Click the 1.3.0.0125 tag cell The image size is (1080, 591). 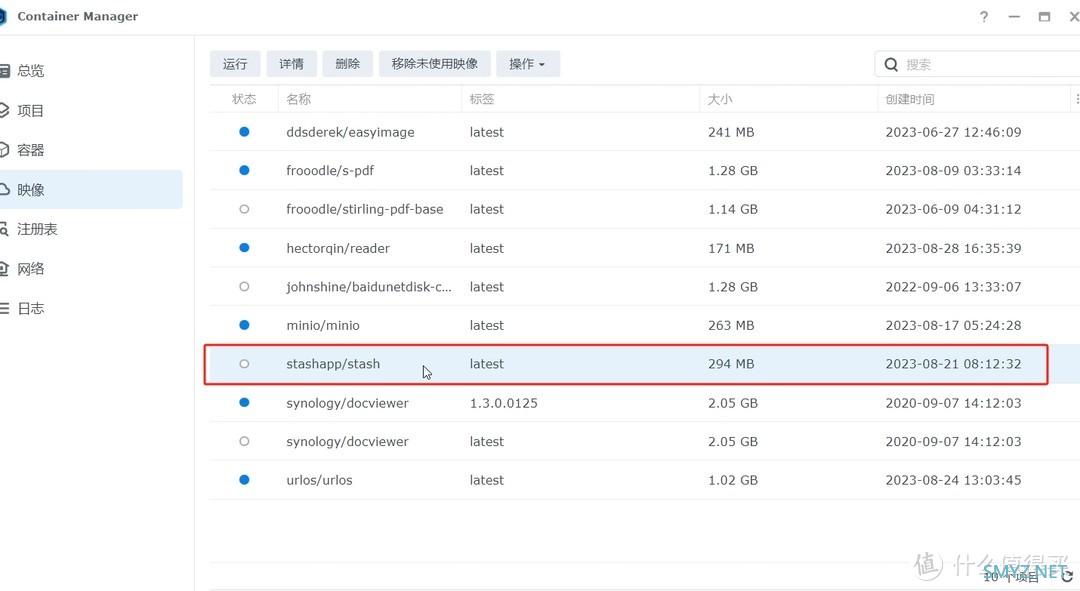pyautogui.click(x=503, y=404)
